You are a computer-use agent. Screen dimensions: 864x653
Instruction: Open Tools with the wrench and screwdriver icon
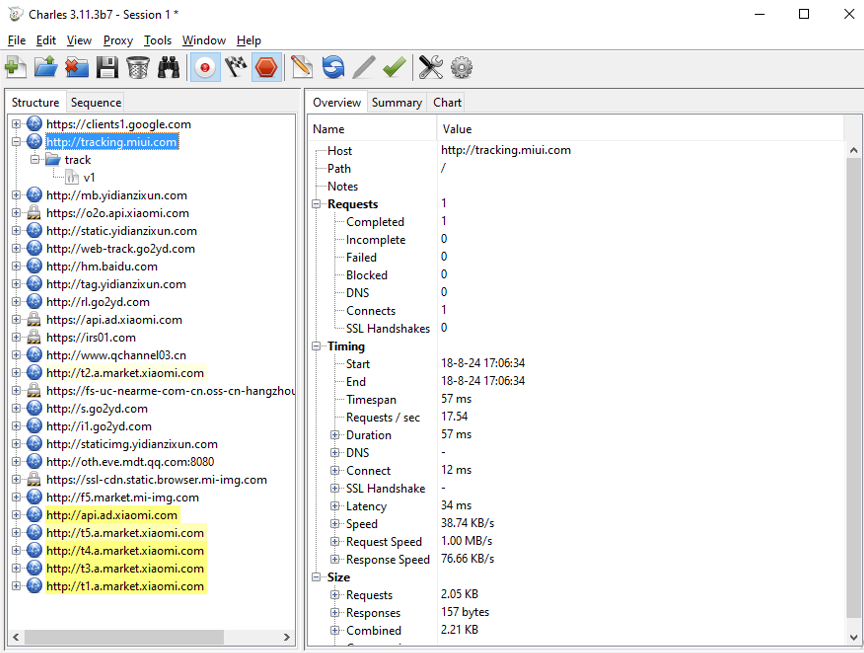point(430,67)
